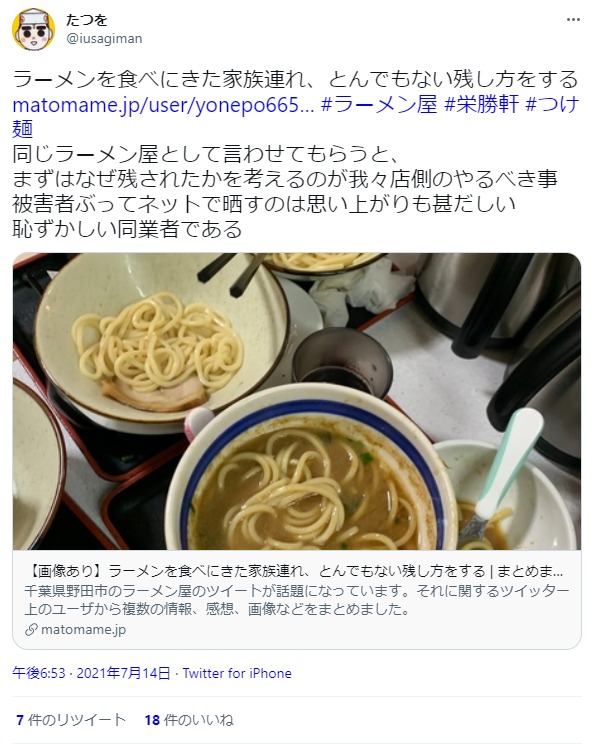Open the 午後6:53 timestamp
This screenshot has height=744, width=594.
tap(39, 673)
